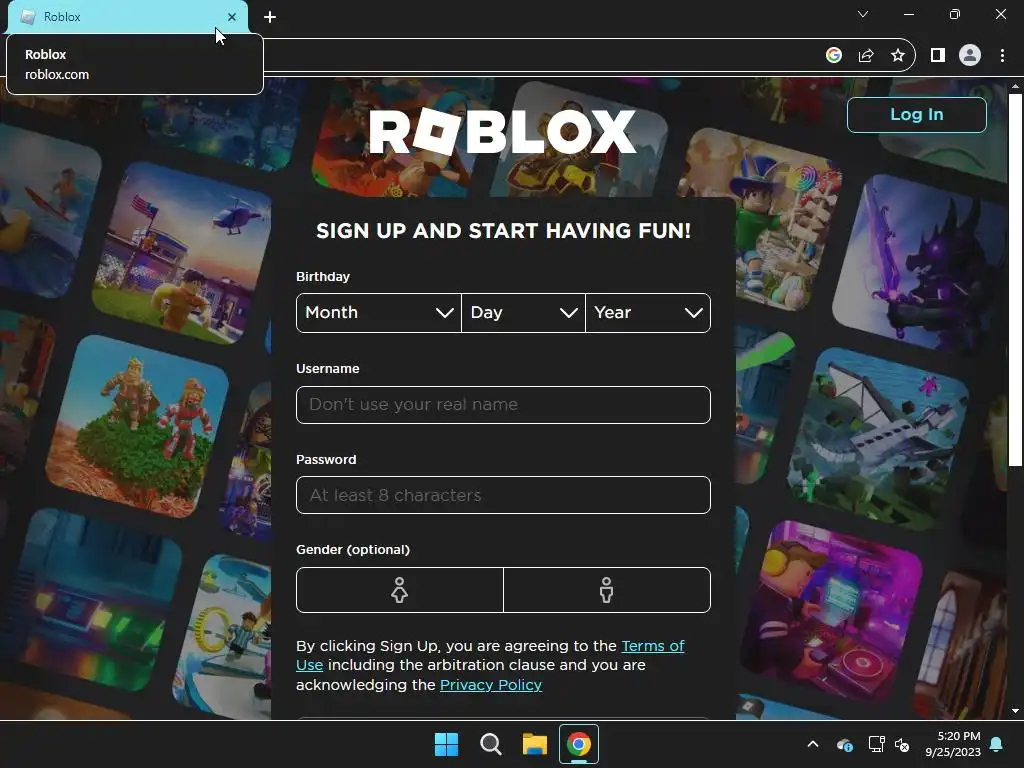The height and width of the screenshot is (768, 1024).
Task: Select the Roblox browser tab
Action: click(127, 17)
